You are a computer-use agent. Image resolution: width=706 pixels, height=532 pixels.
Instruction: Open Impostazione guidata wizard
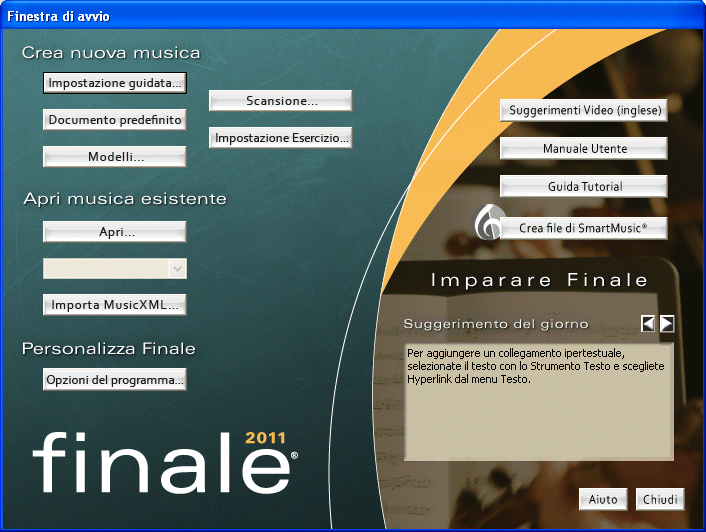tap(115, 83)
